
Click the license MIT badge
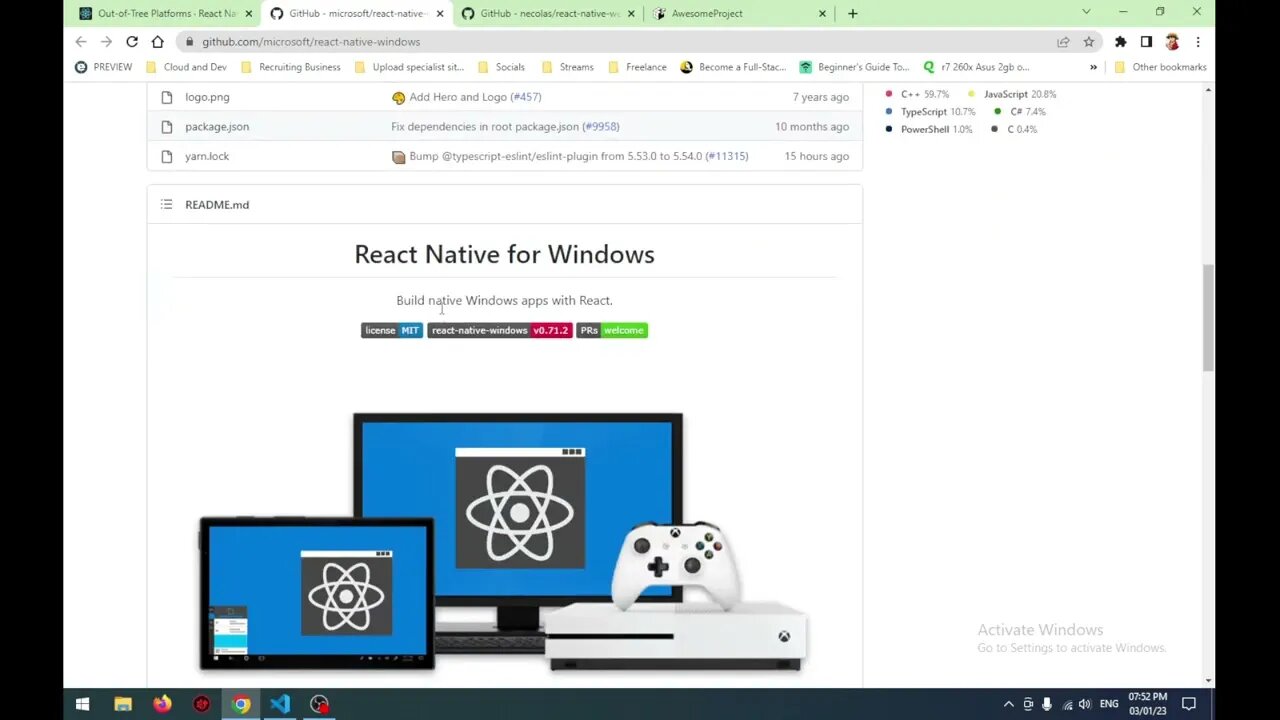click(392, 330)
